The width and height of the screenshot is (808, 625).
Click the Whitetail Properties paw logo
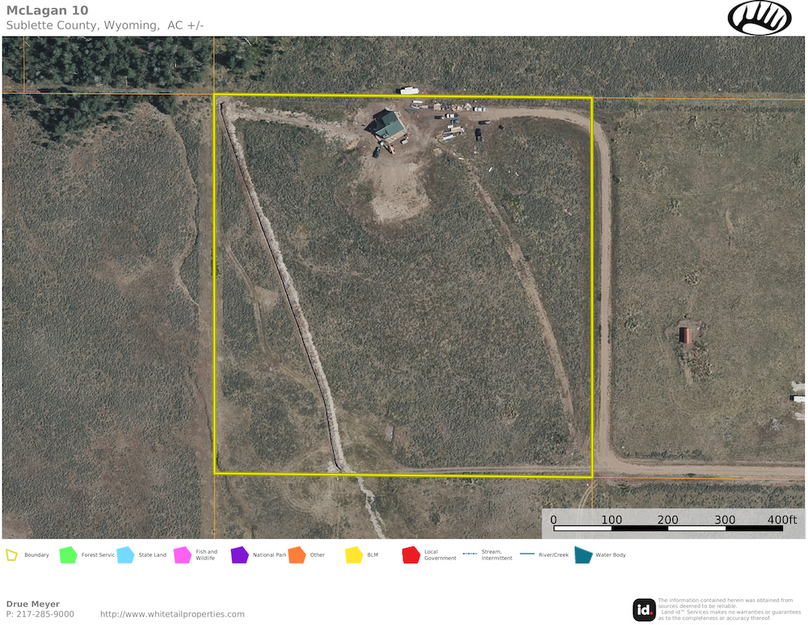[x=759, y=17]
